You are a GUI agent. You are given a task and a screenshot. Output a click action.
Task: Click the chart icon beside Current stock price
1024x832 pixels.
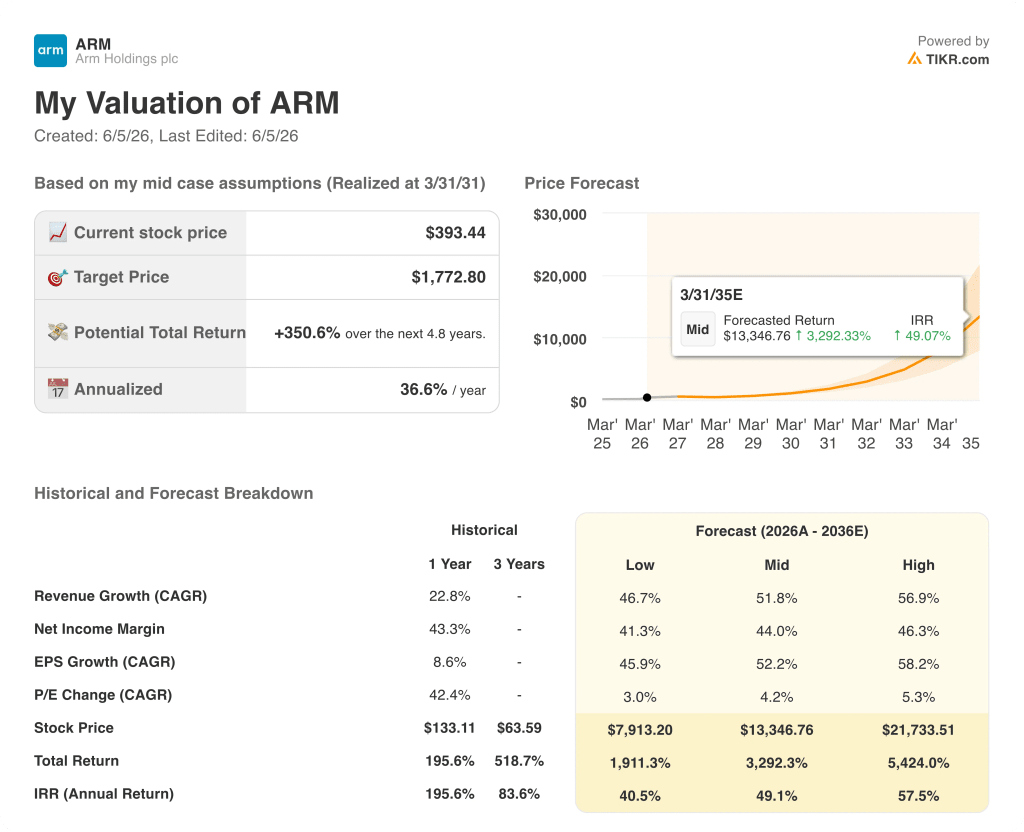pyautogui.click(x=57, y=232)
